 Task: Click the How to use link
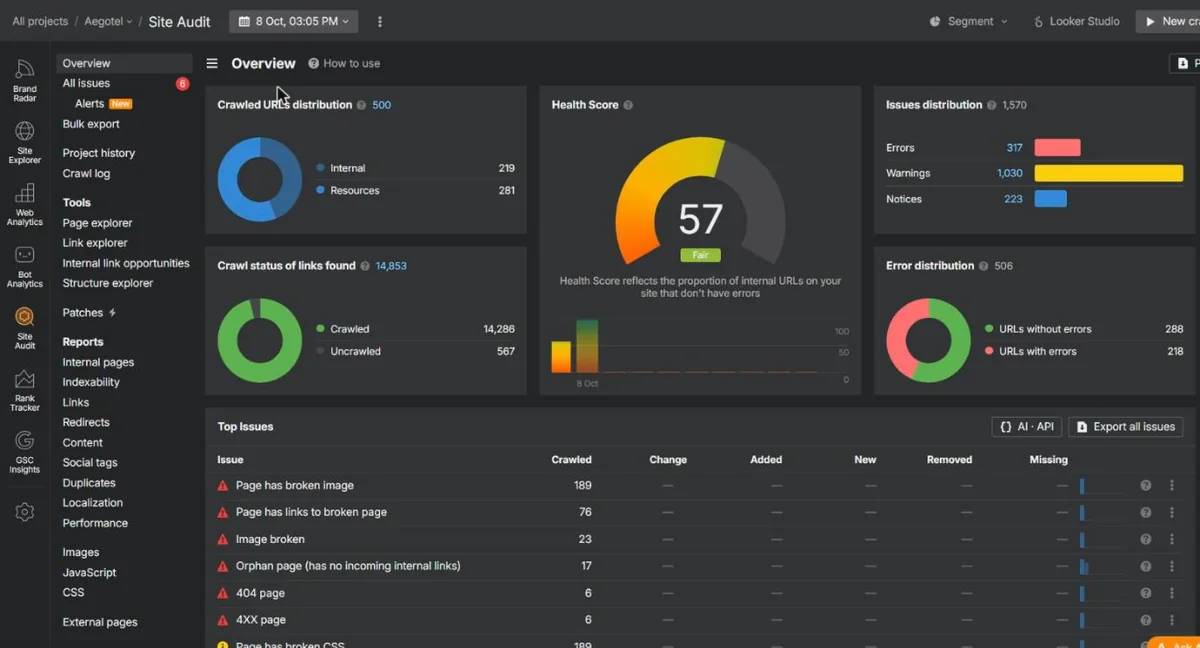click(x=344, y=63)
